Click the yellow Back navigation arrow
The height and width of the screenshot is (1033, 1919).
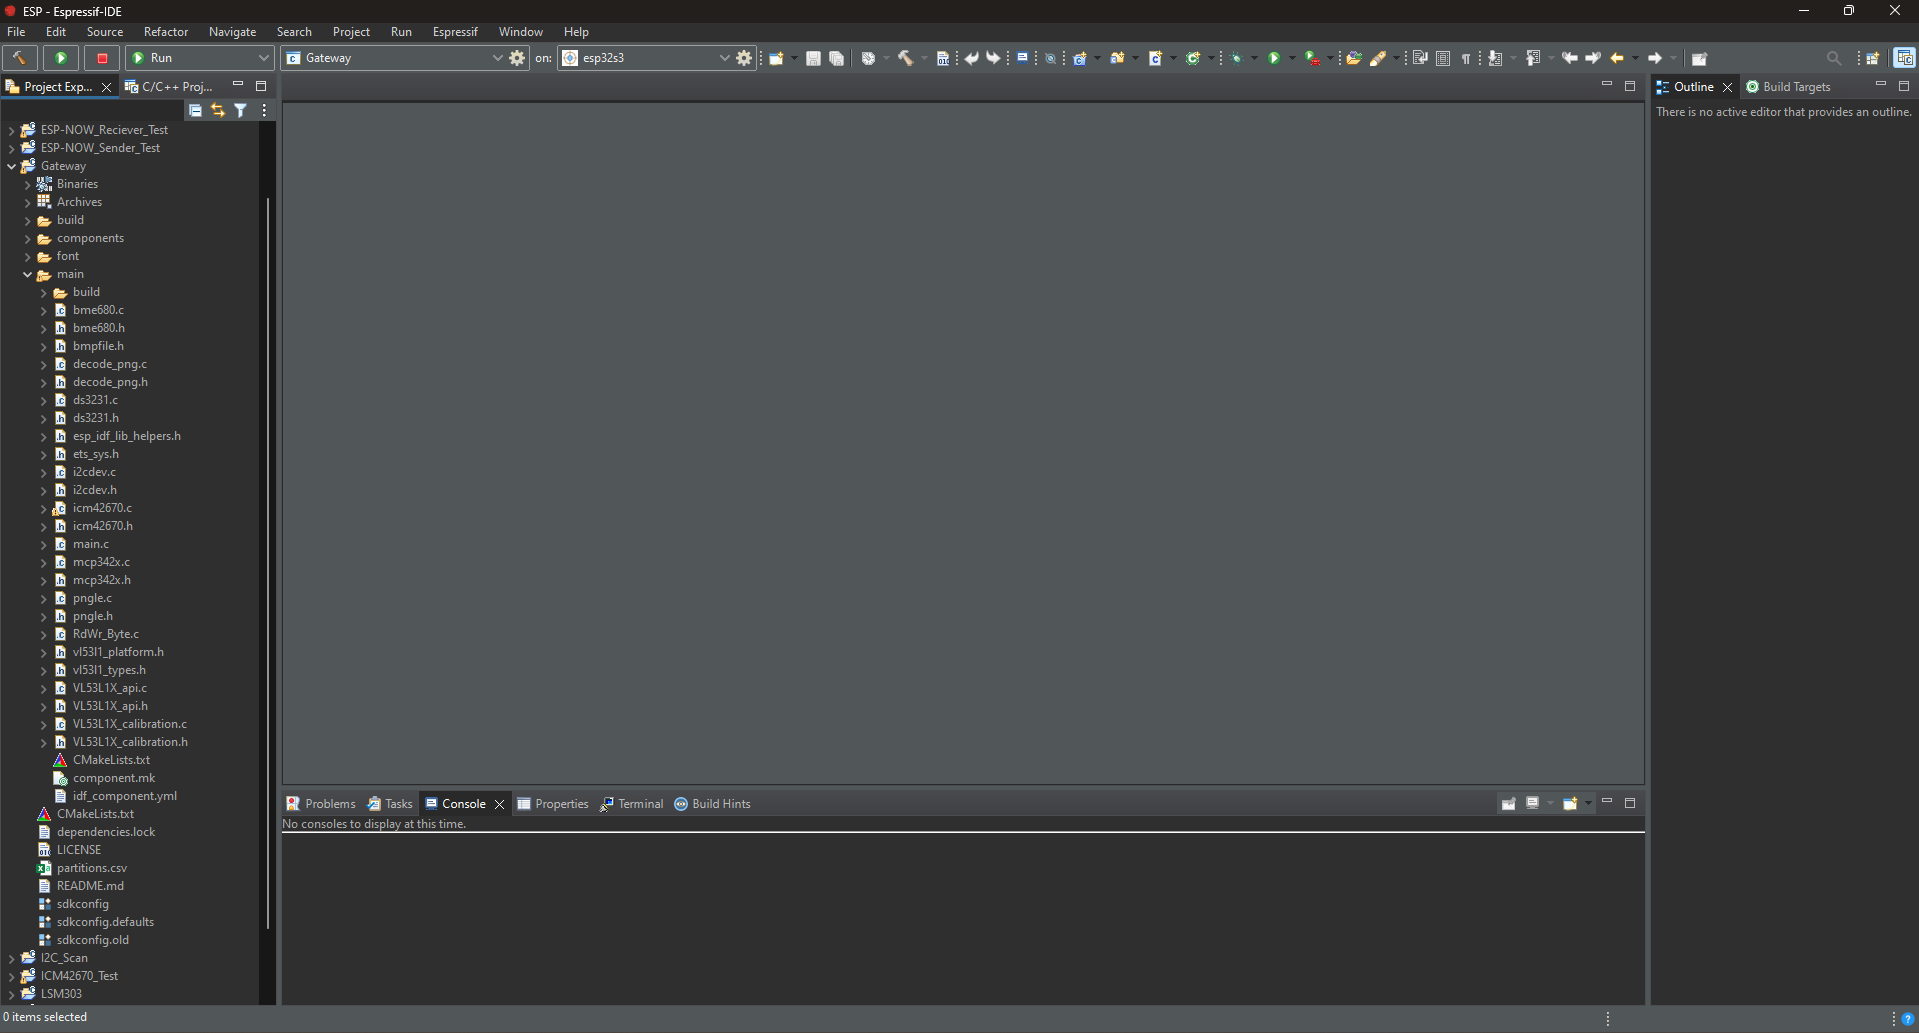1617,58
